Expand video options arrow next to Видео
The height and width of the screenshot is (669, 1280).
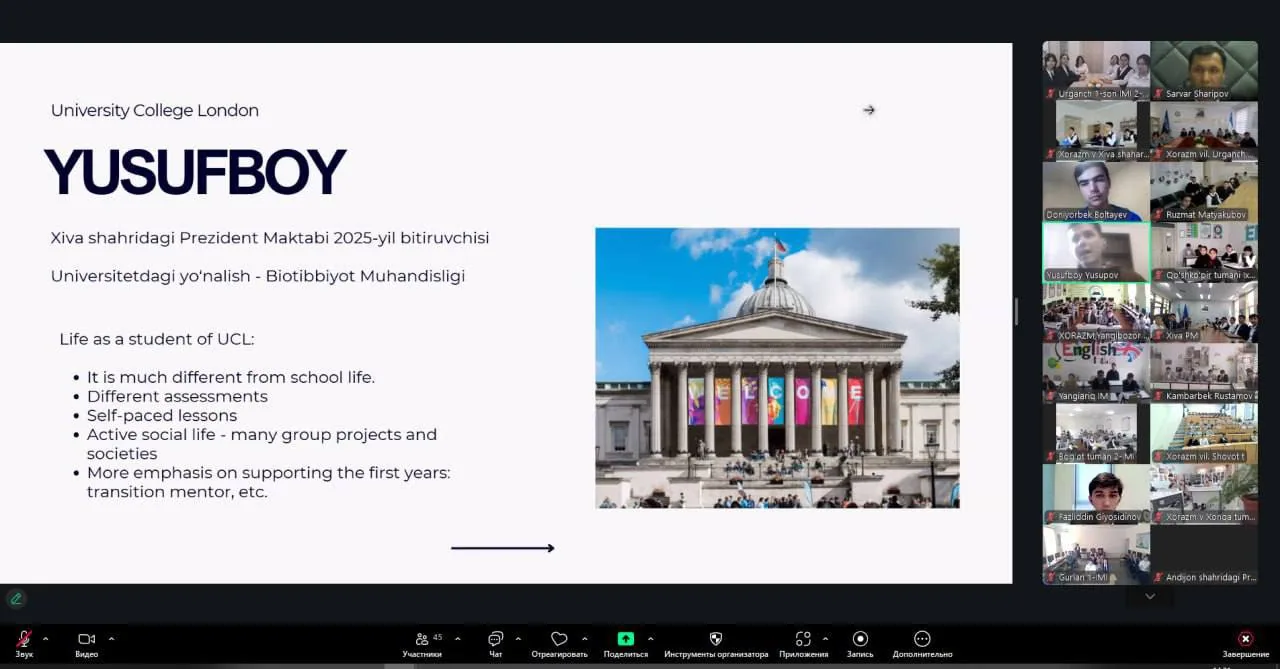(x=111, y=638)
